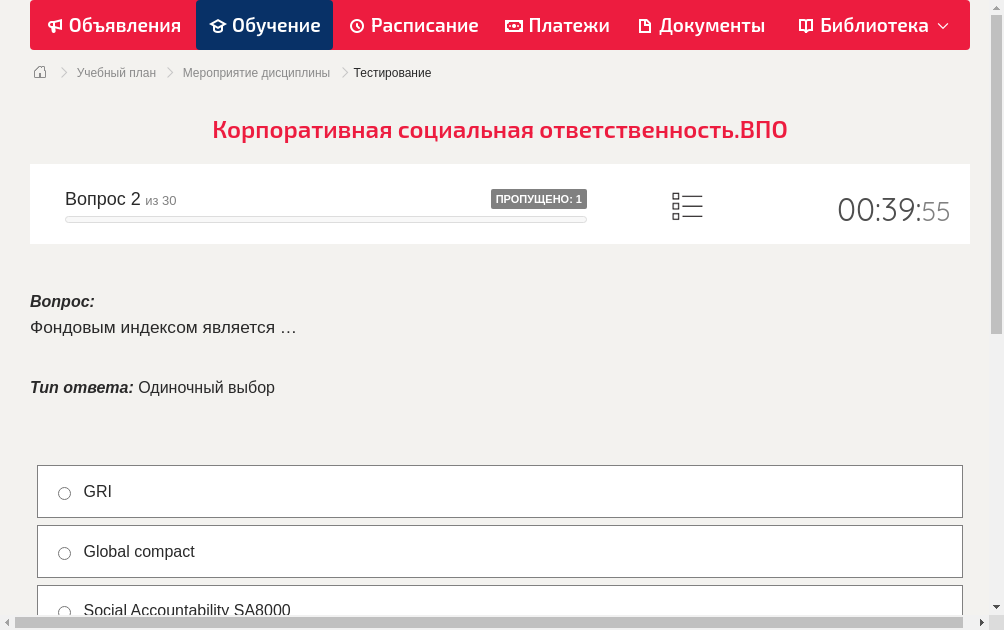Select the Global compact answer option
The image size is (1004, 630).
[64, 552]
